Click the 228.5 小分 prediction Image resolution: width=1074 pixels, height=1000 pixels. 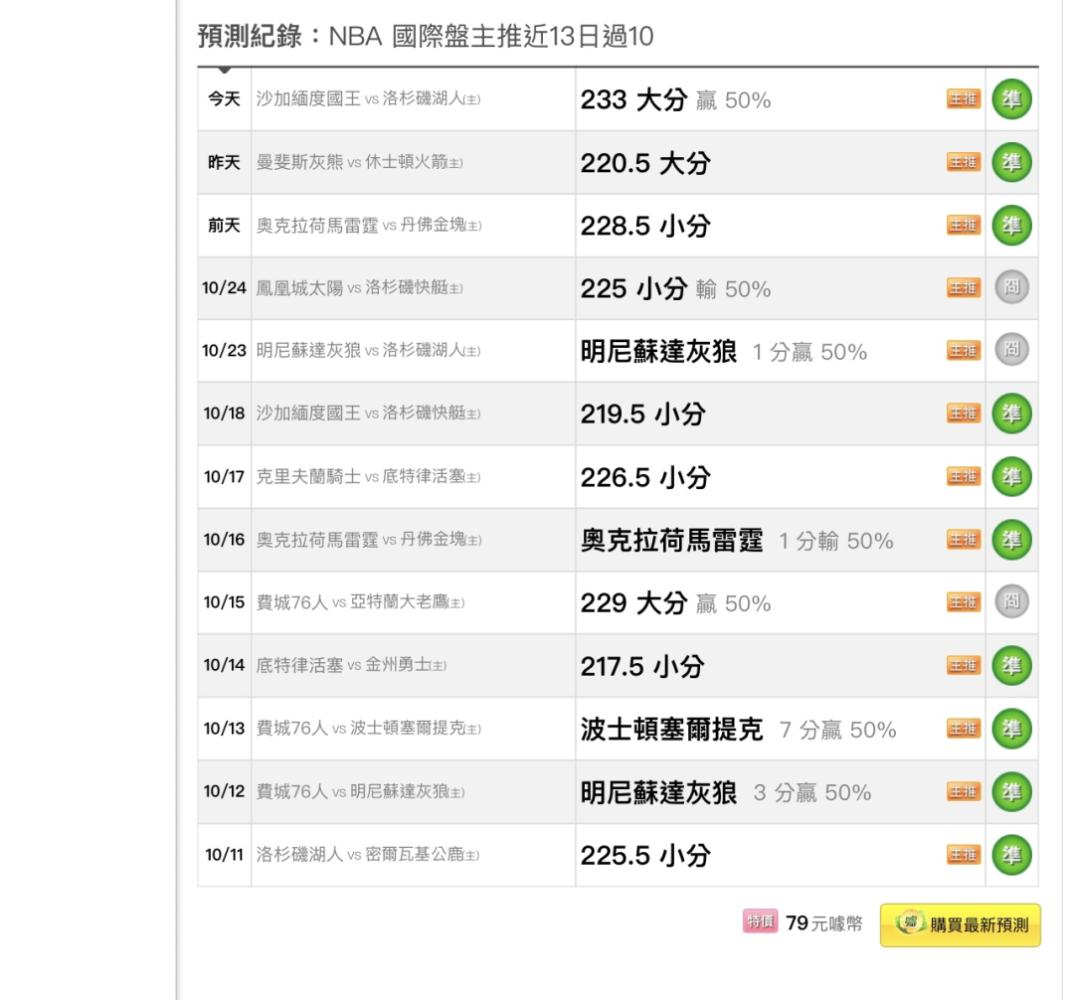[646, 226]
